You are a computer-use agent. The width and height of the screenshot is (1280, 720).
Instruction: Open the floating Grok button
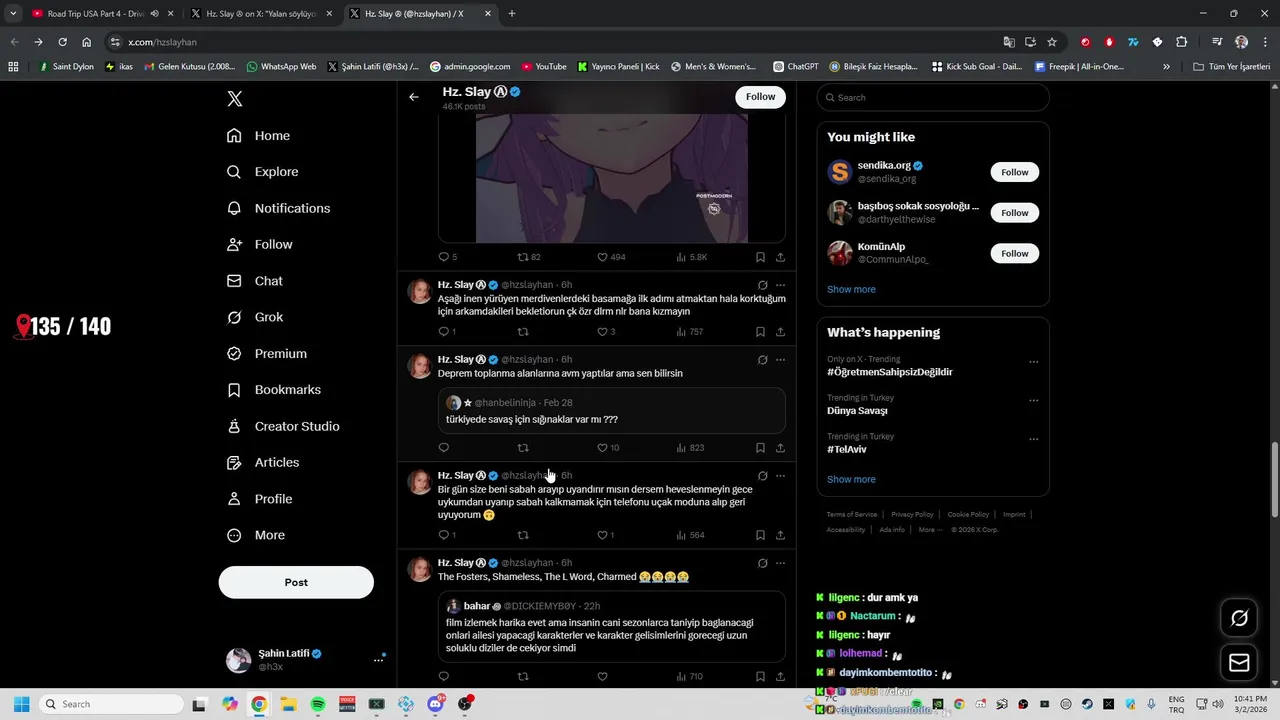[1239, 619]
